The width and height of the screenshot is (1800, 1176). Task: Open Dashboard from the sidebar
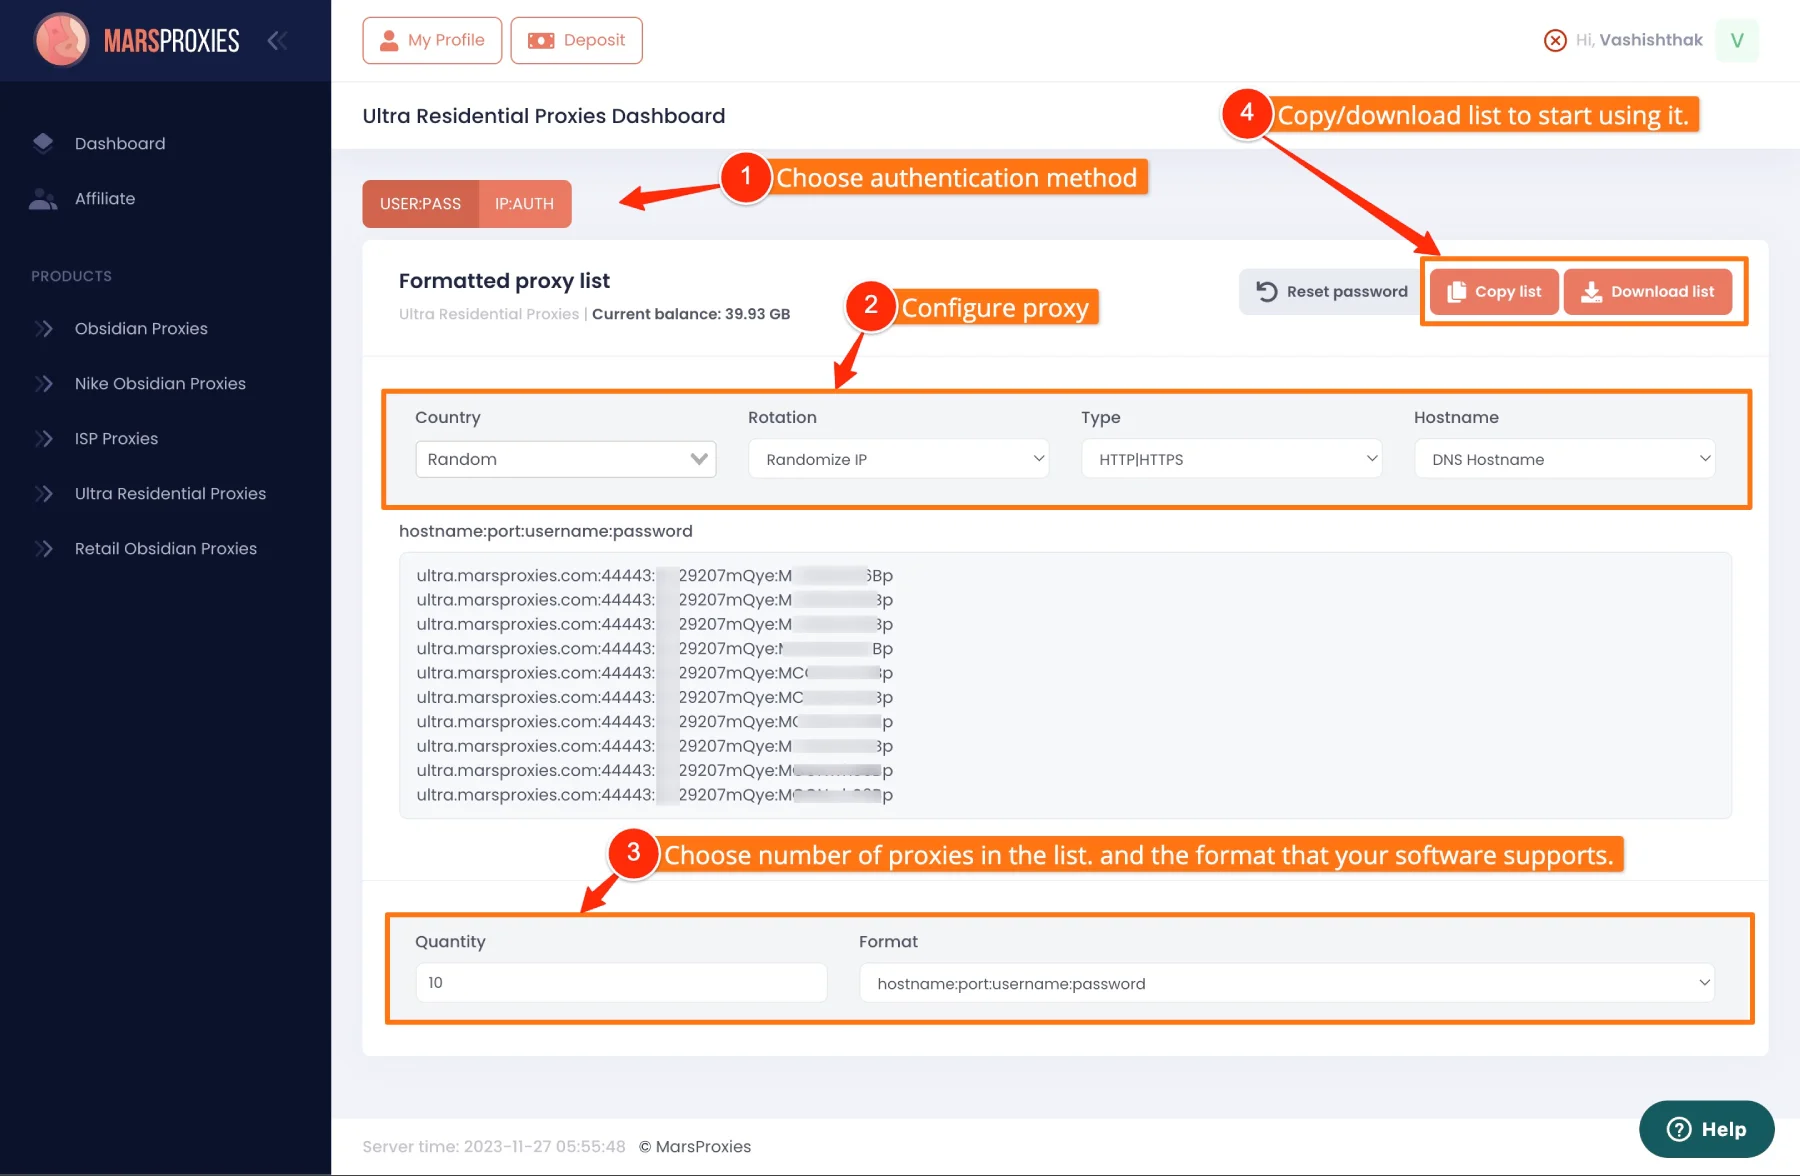click(120, 143)
